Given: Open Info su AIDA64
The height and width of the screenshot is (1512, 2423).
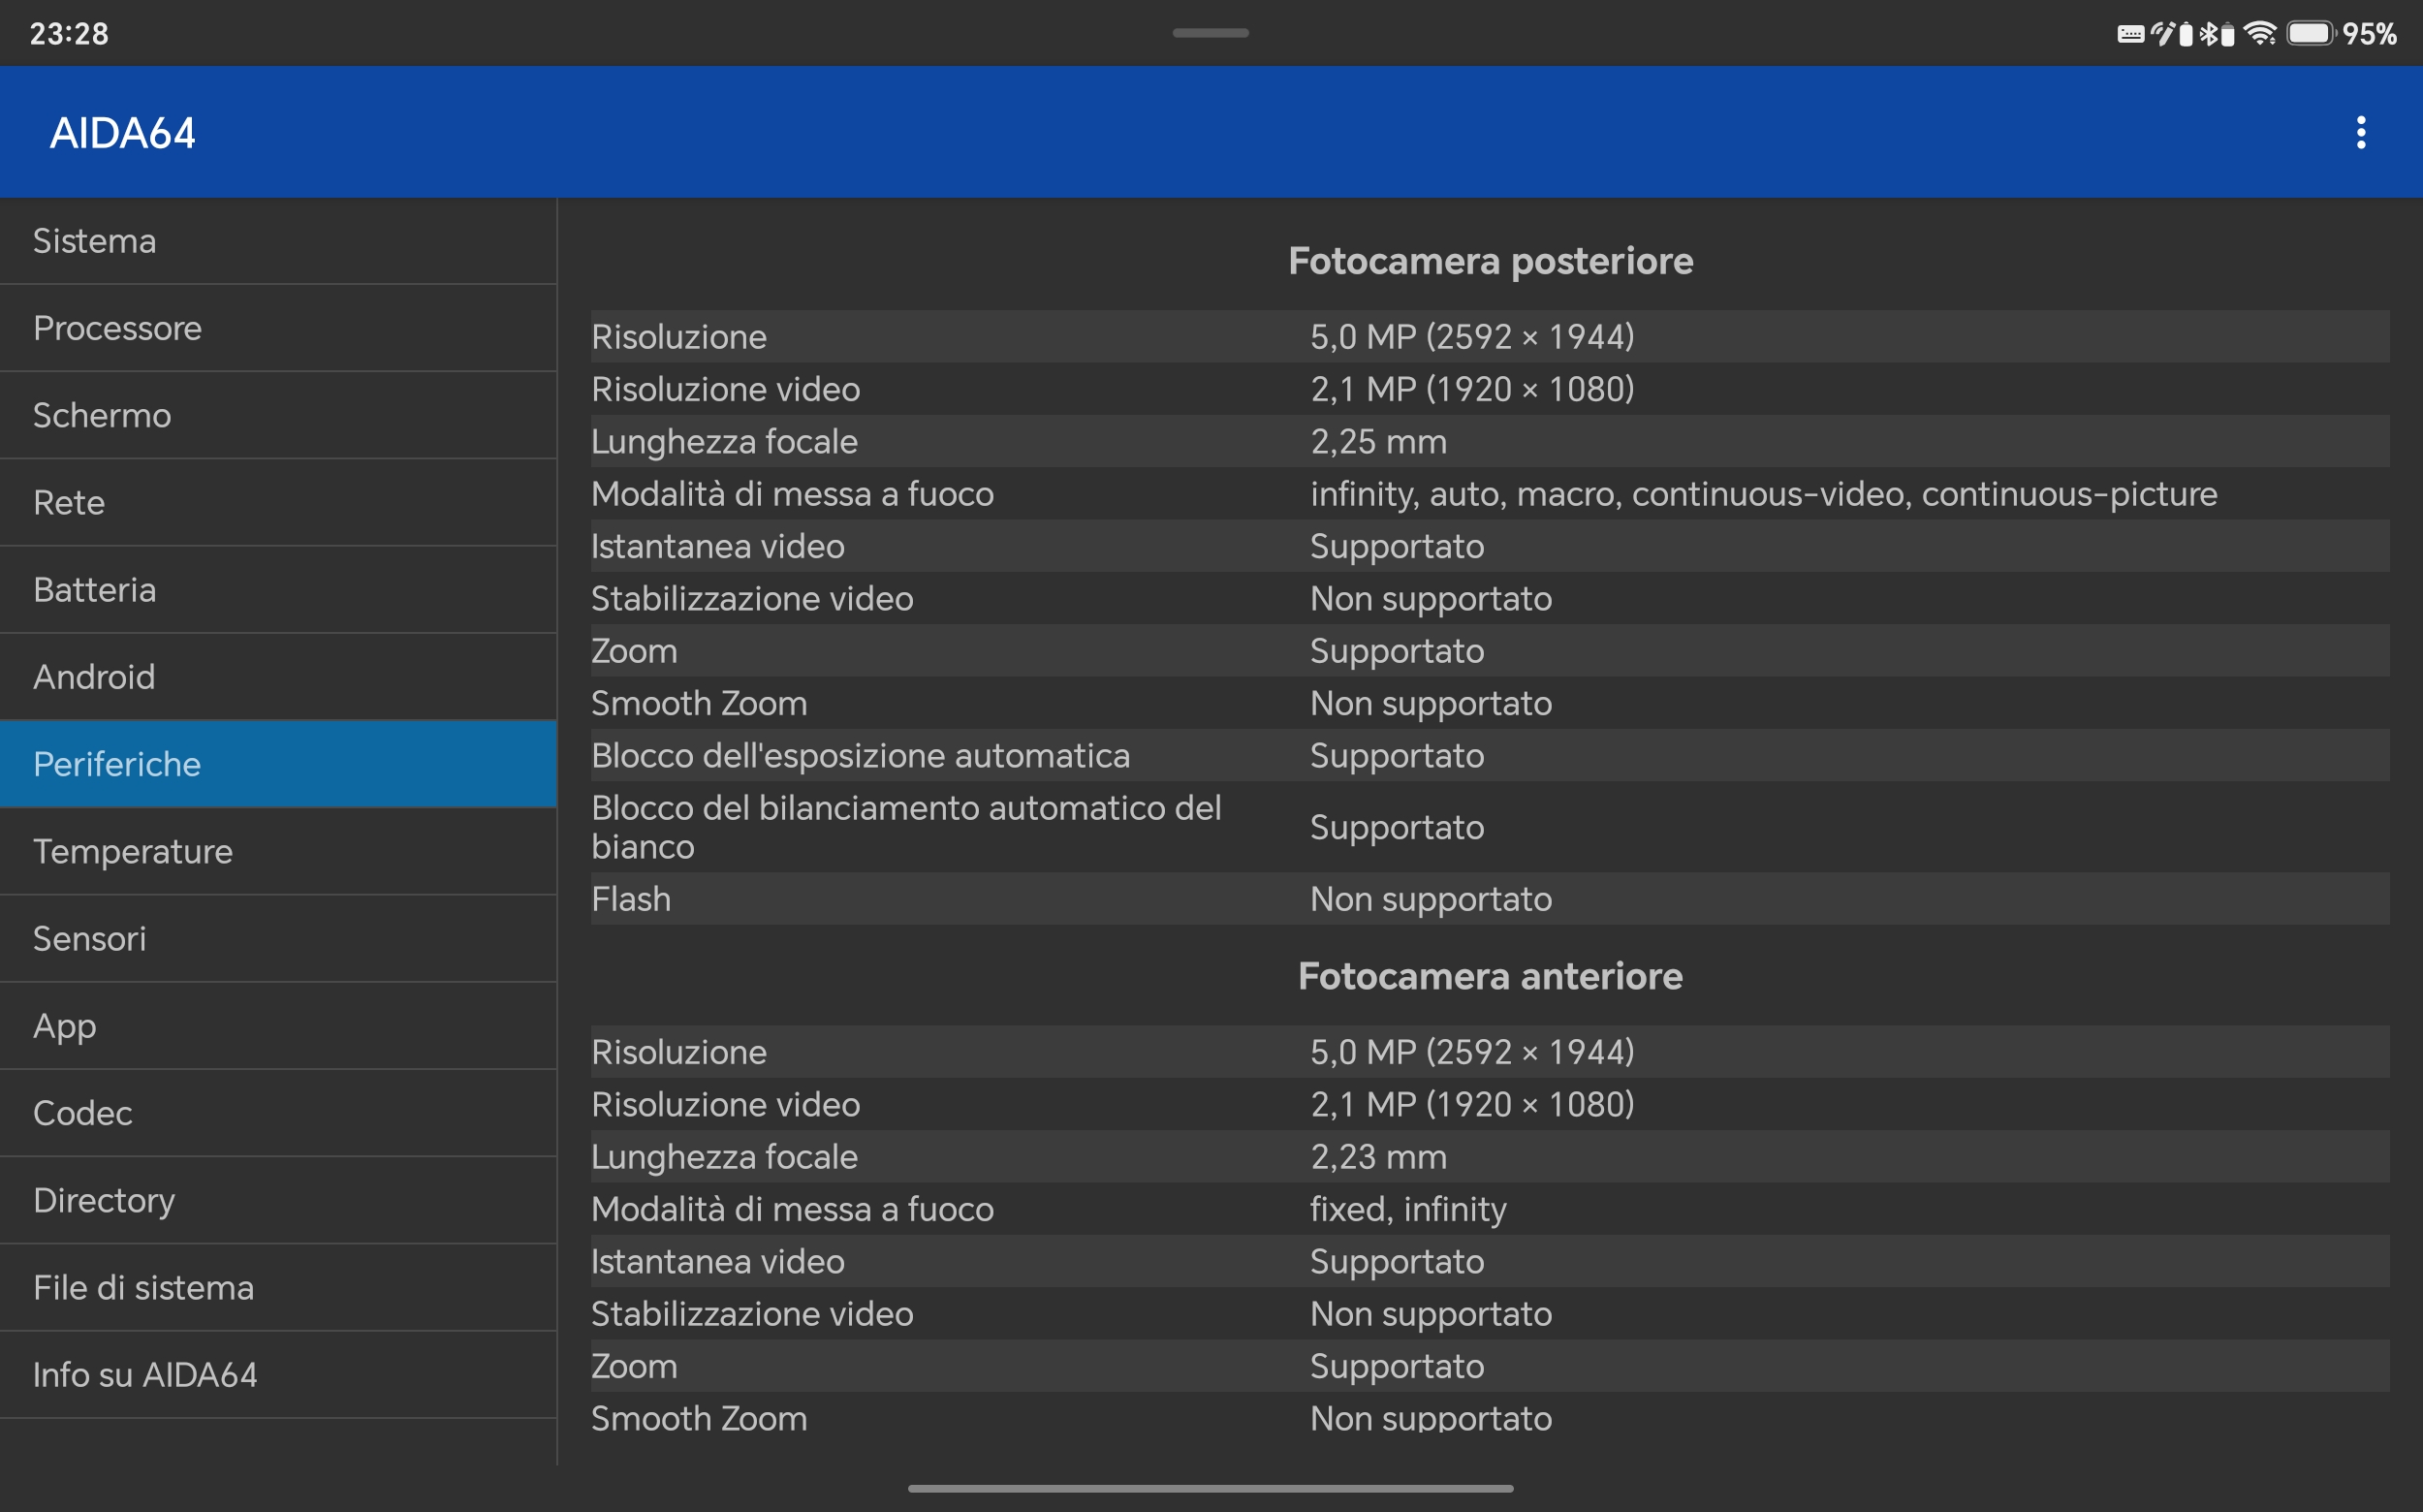Looking at the screenshot, I should (278, 1374).
